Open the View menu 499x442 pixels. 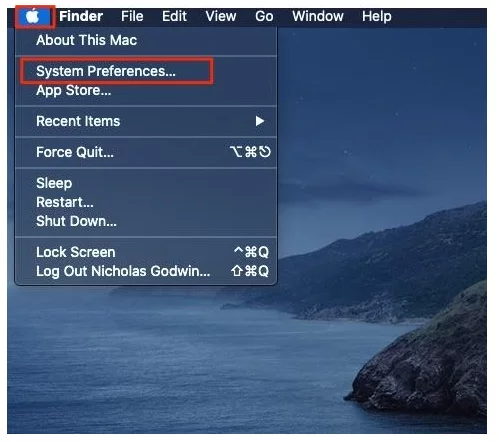click(x=221, y=16)
